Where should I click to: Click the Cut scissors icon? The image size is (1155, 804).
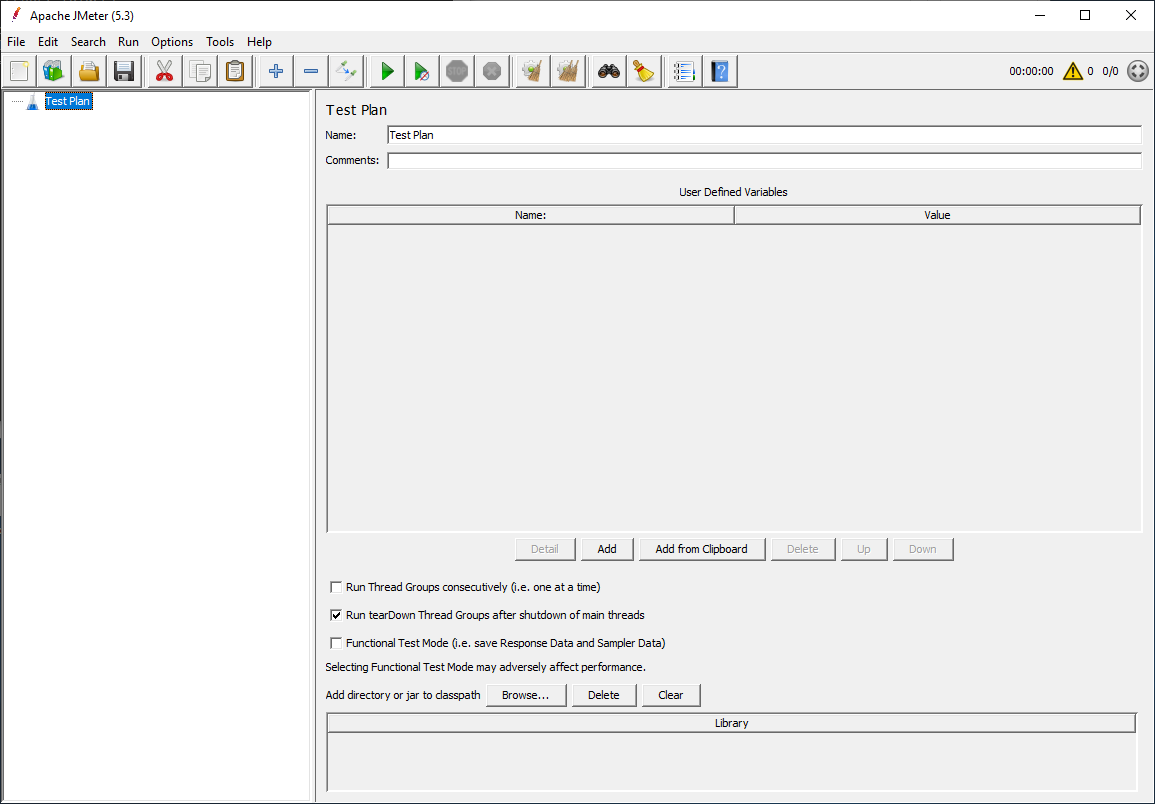pos(164,71)
